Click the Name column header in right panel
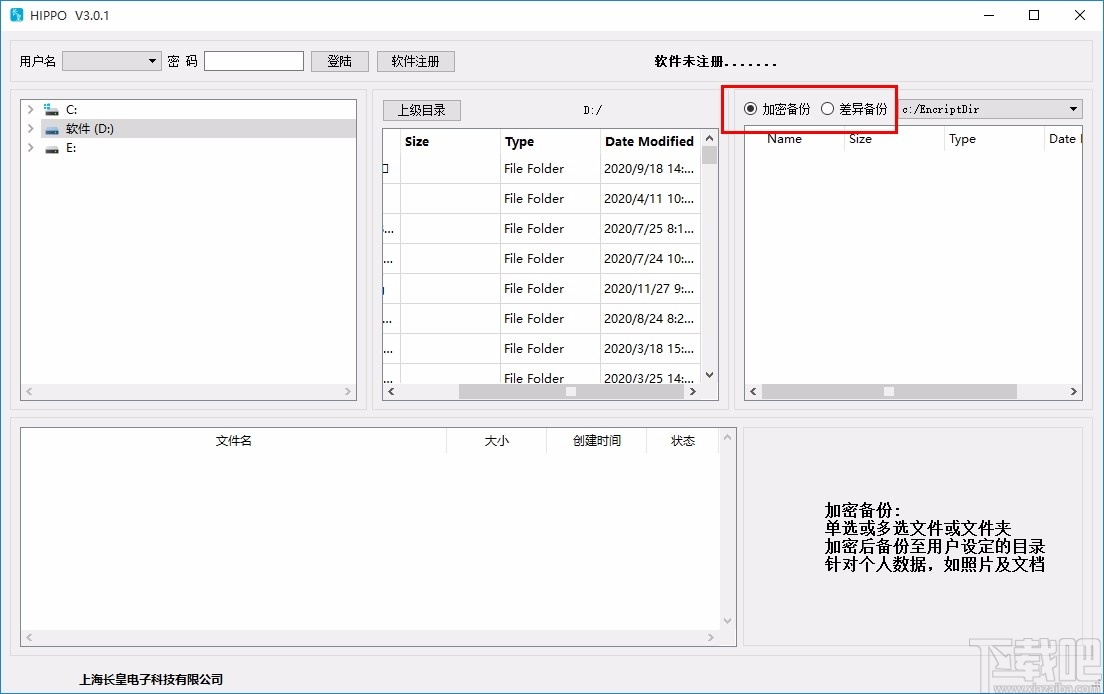This screenshot has width=1104, height=694. (x=786, y=139)
